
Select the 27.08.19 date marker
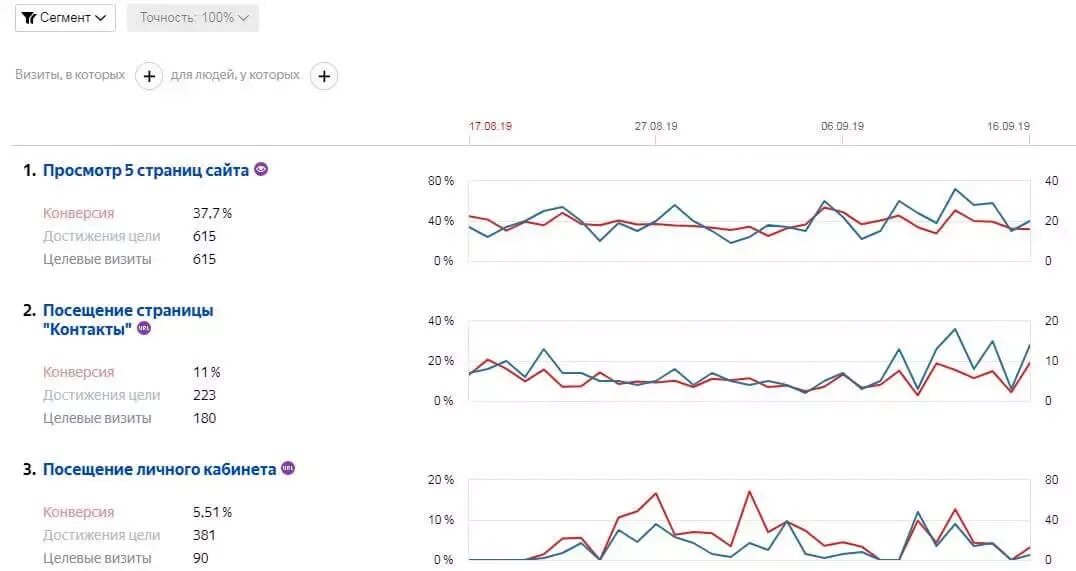click(x=656, y=126)
